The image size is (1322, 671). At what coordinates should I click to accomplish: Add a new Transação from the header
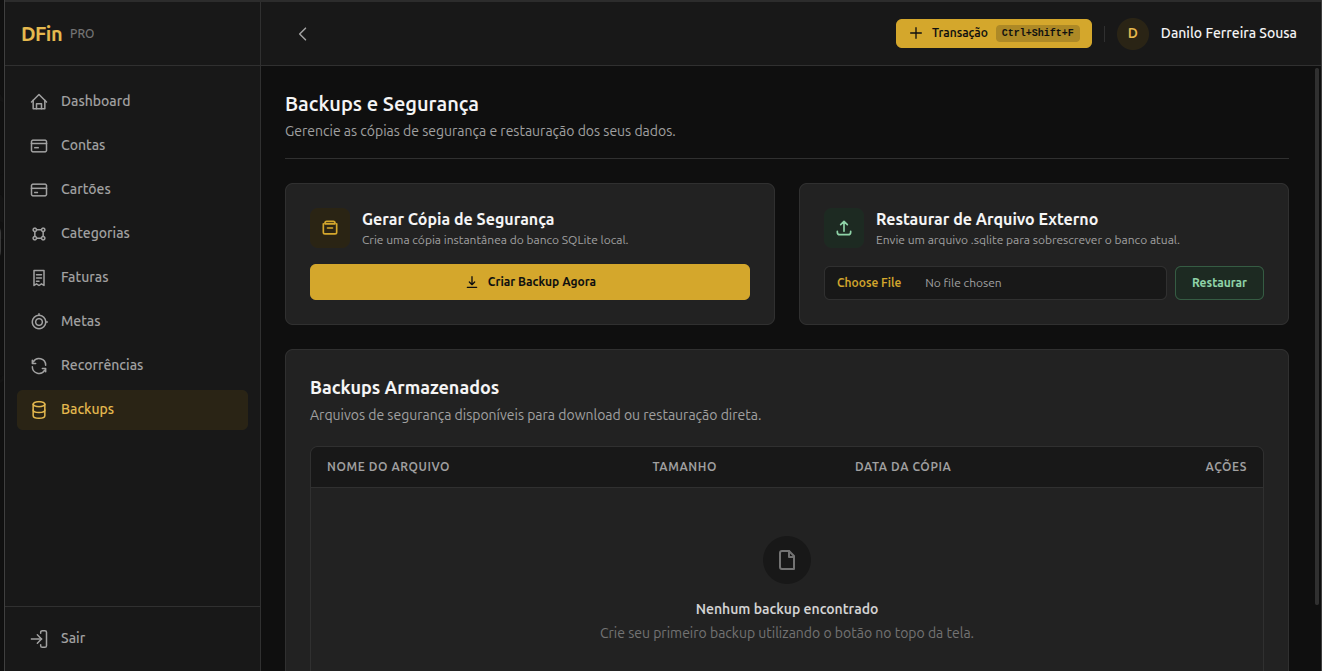point(994,33)
